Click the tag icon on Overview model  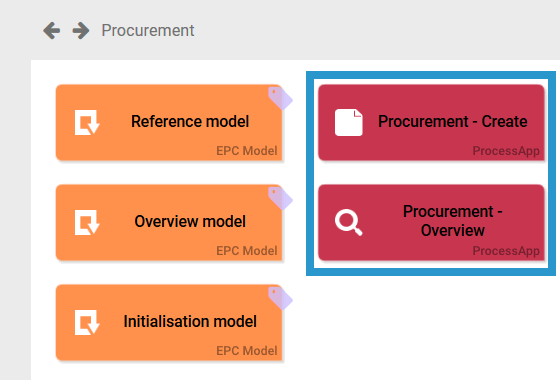coord(280,198)
